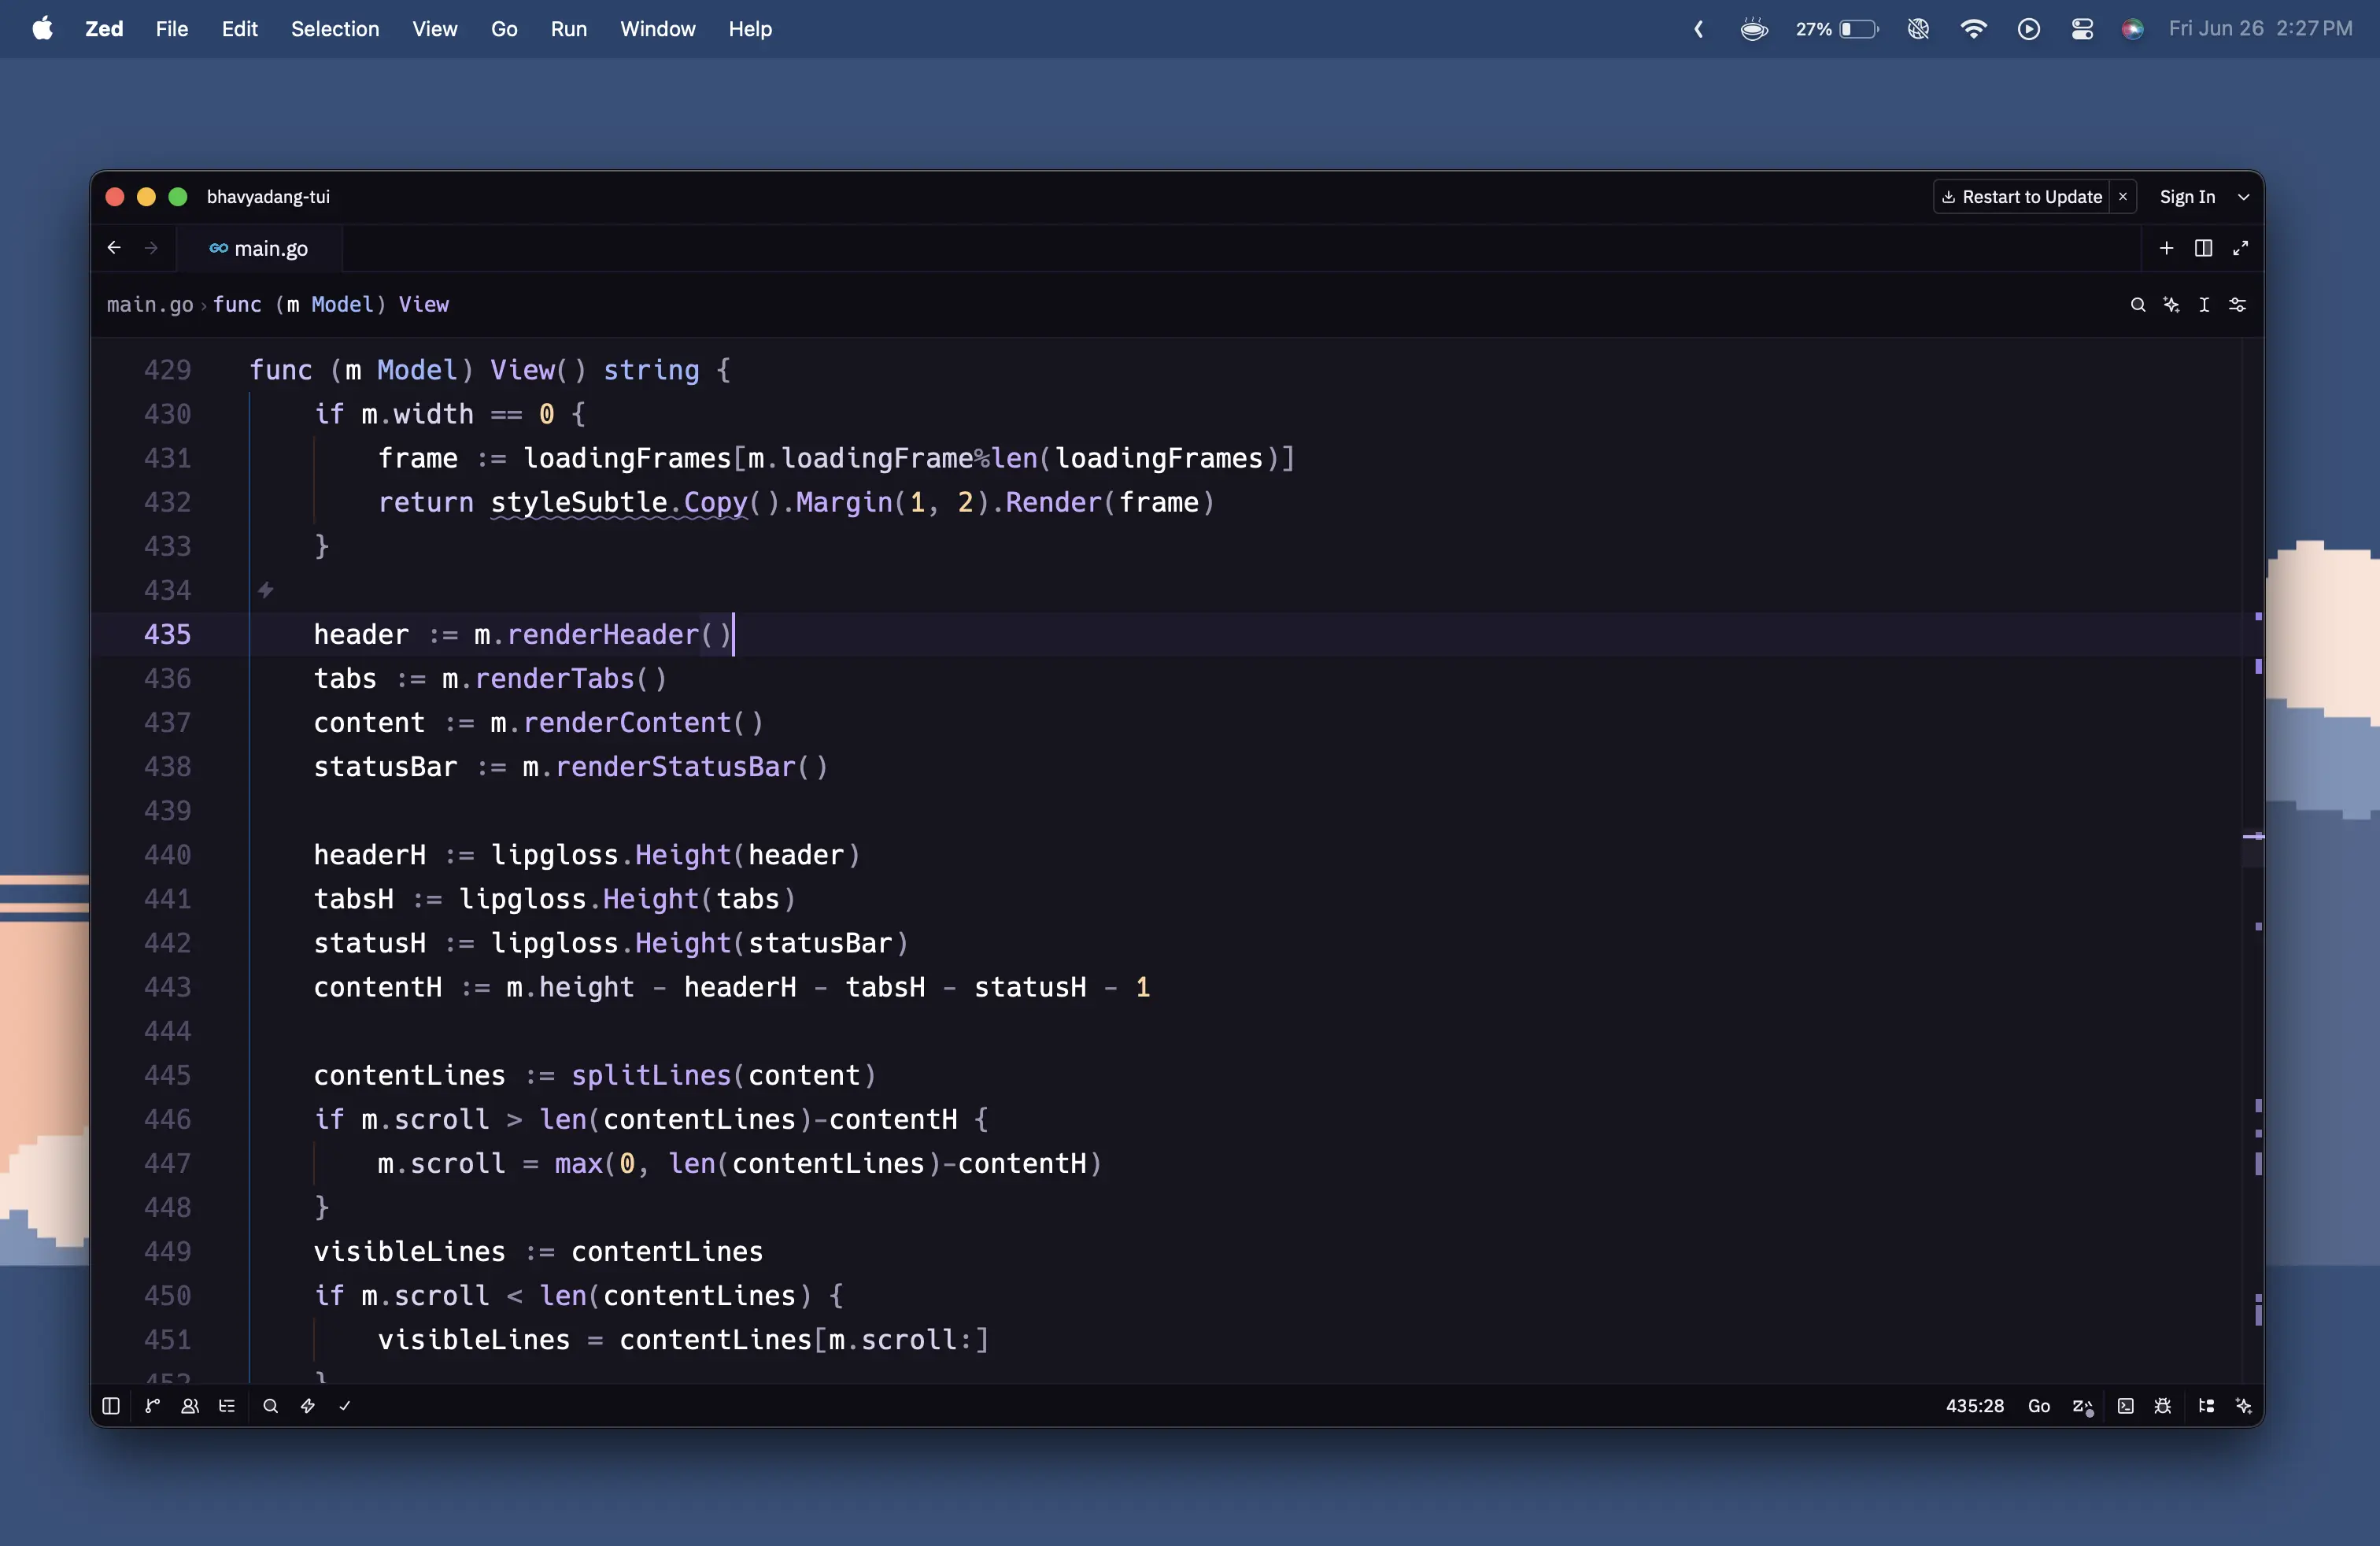Click line number 440
Screen dimensions: 2380x1546
(167, 855)
